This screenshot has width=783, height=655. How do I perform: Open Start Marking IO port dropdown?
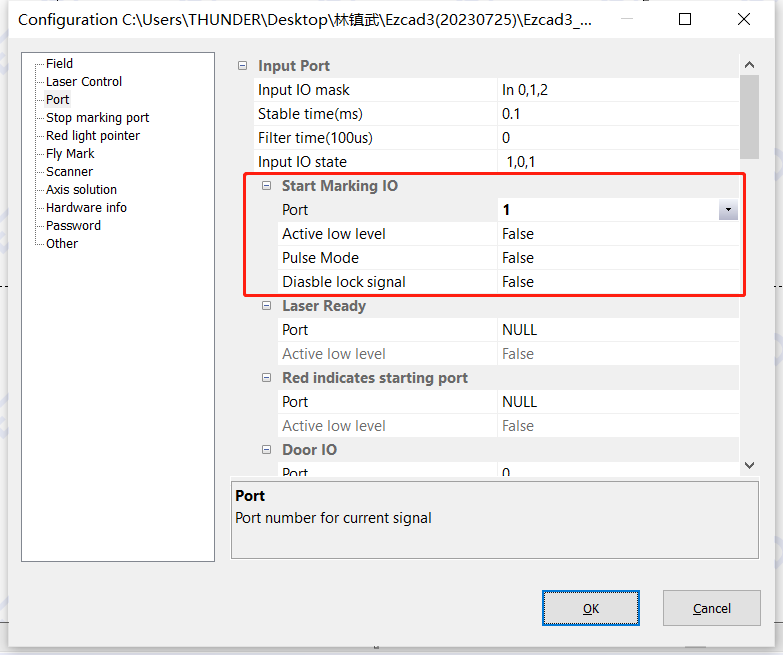728,210
